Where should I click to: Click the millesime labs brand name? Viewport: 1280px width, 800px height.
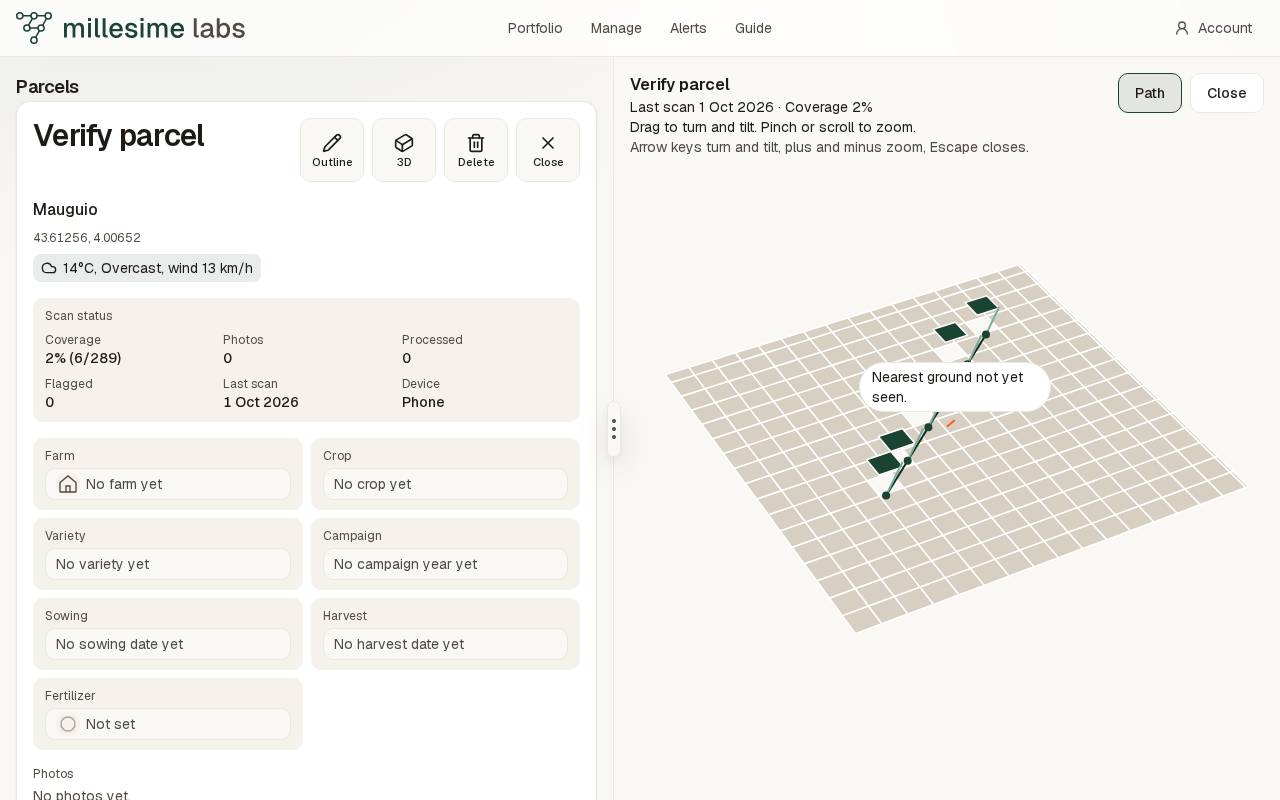[154, 28]
